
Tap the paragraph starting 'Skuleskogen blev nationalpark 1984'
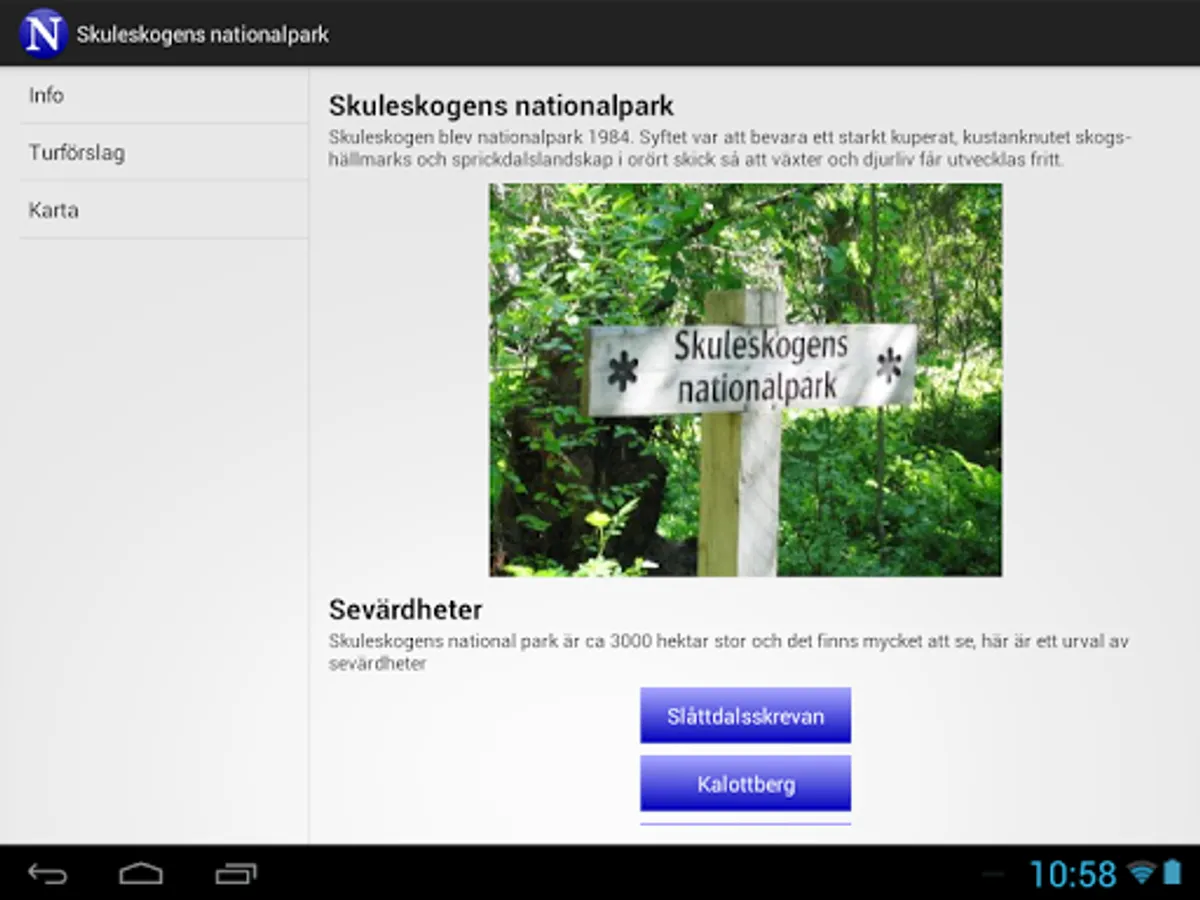(730, 148)
